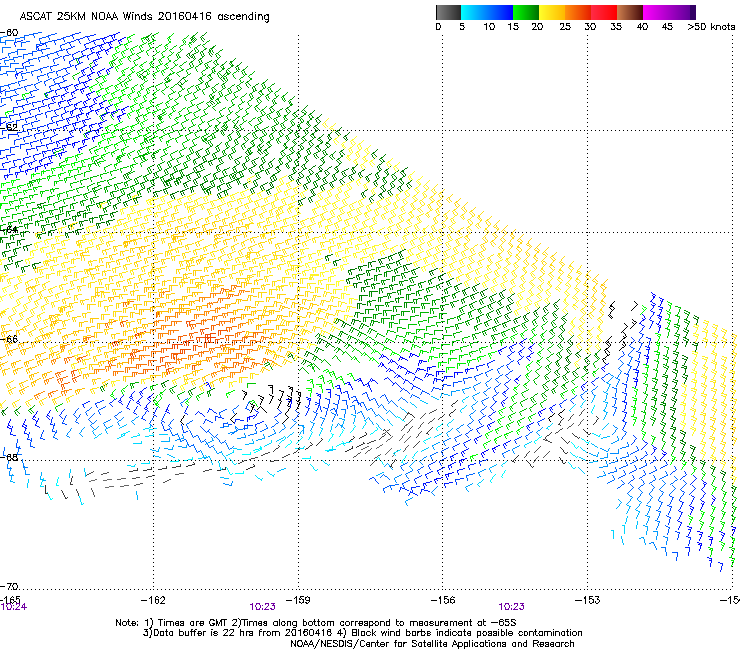Click the latitude label -64
Screen dimensions: 740x650
pyautogui.click(x=9, y=229)
